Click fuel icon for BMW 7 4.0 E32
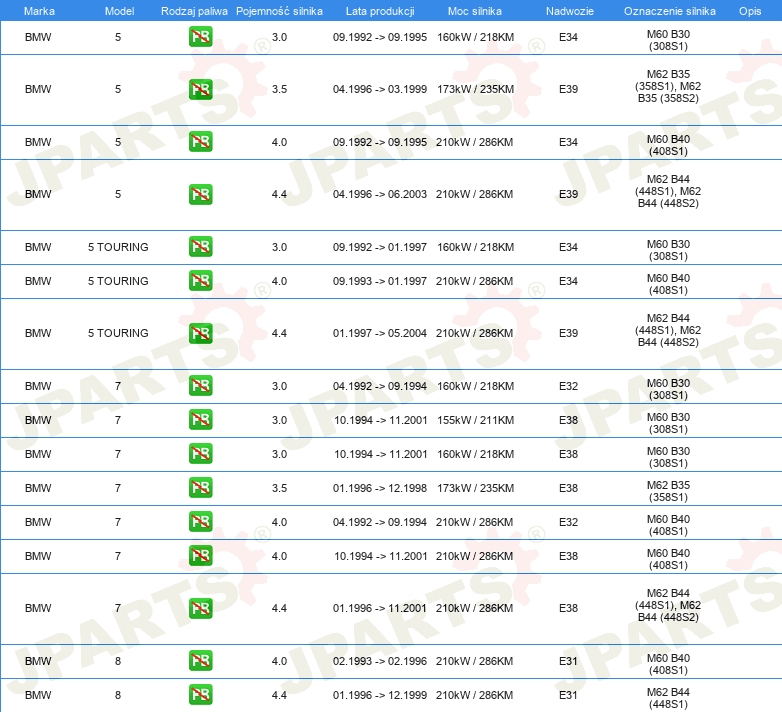The width and height of the screenshot is (782, 712). 200,522
